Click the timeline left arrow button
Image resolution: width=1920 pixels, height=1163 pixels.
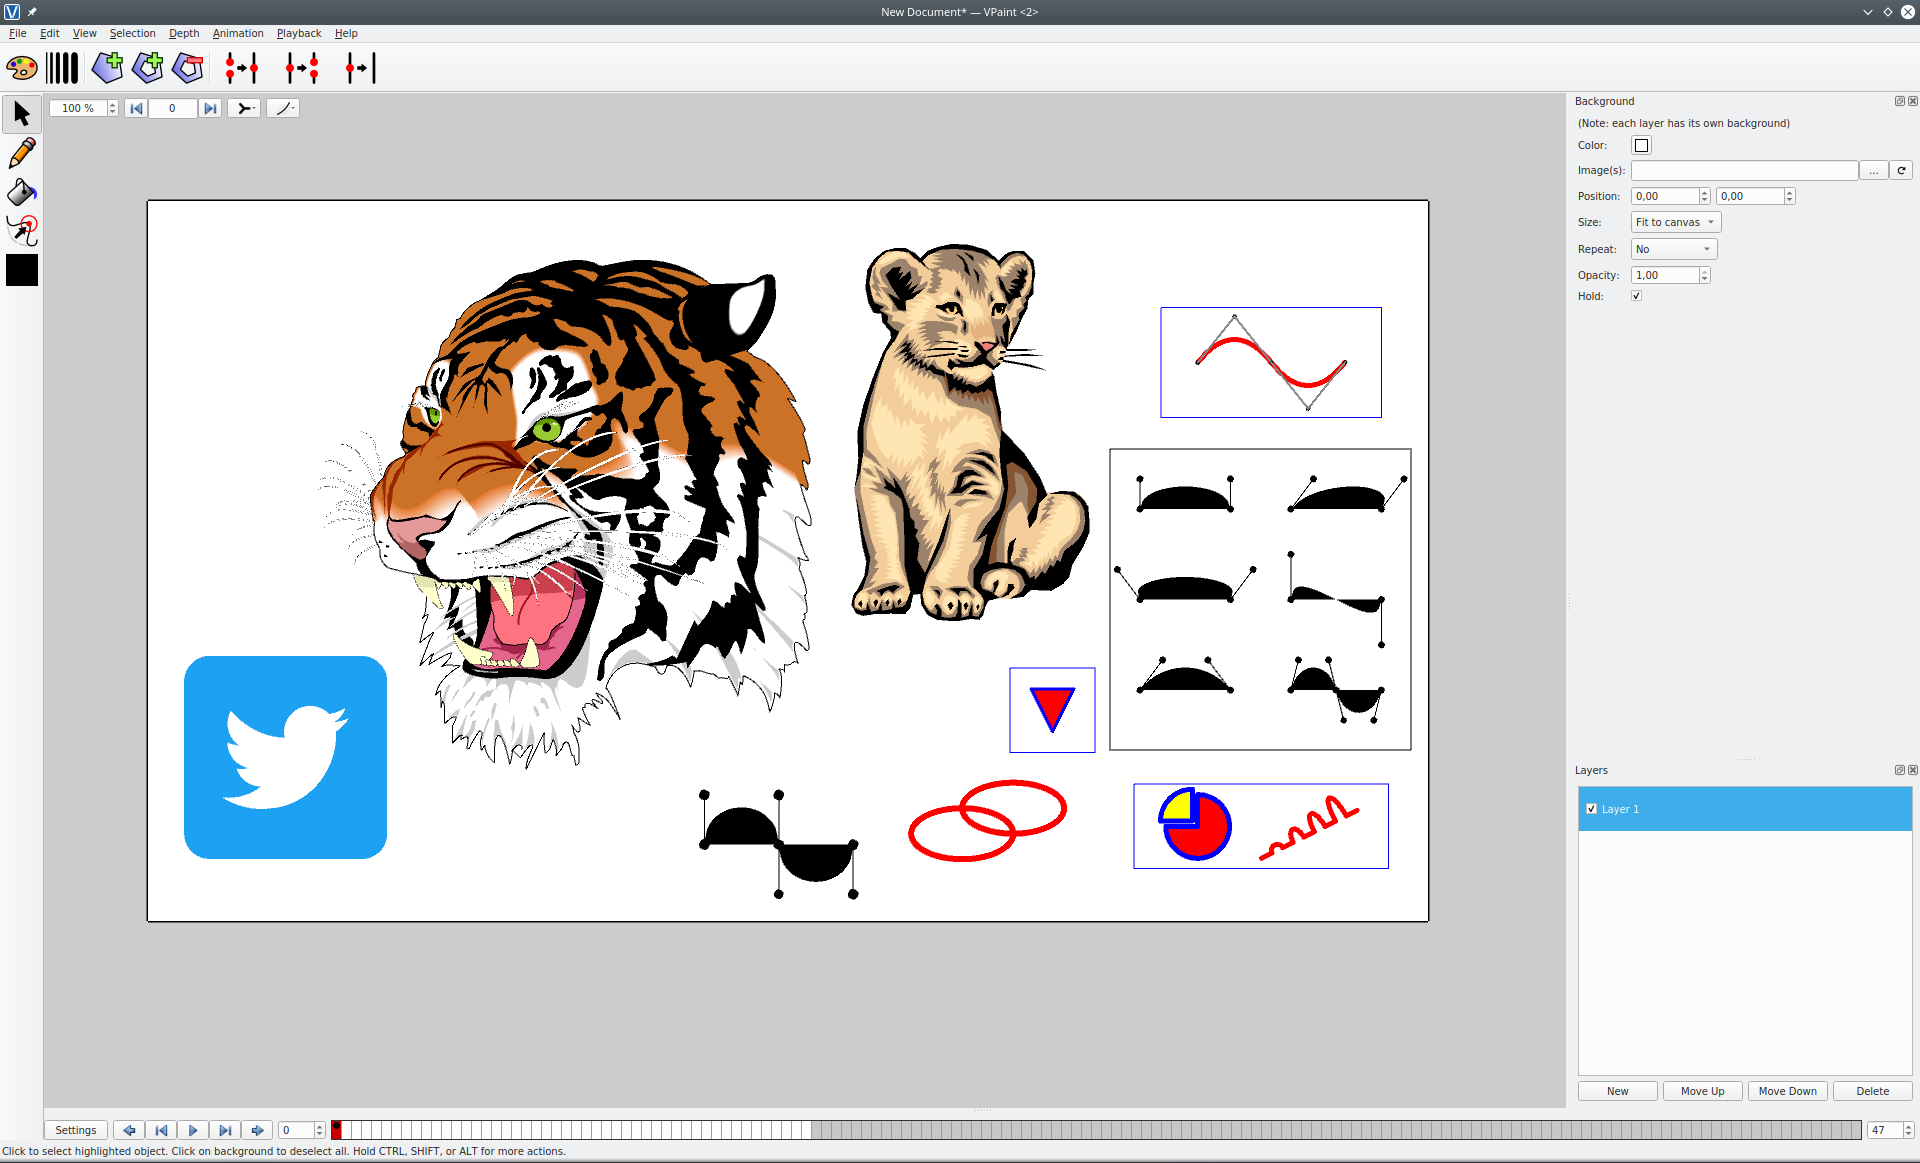coord(129,1130)
